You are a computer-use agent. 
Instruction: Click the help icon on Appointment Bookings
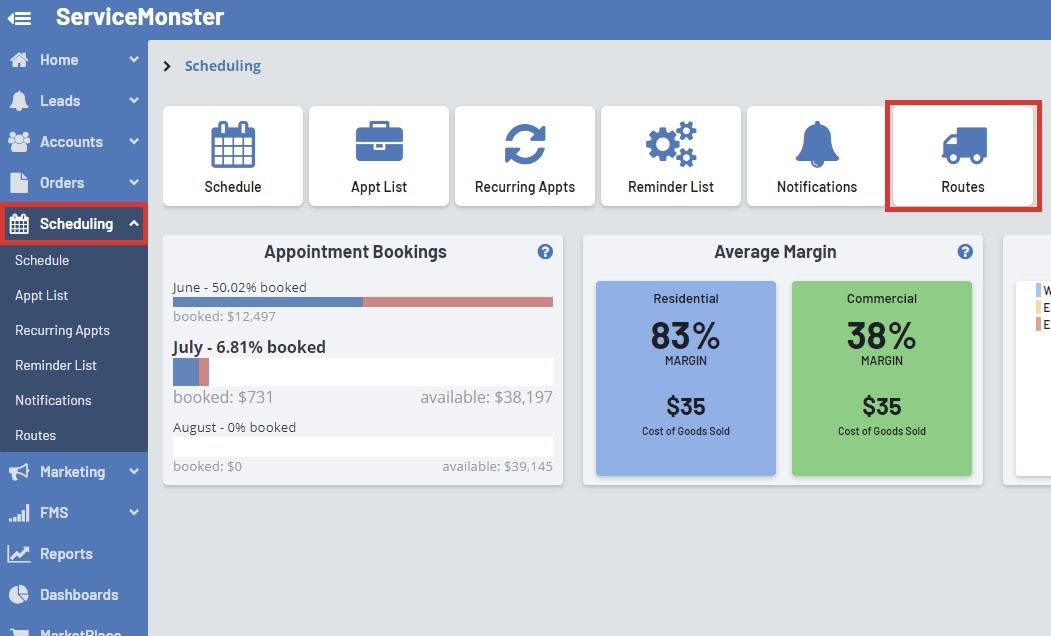[x=545, y=252]
